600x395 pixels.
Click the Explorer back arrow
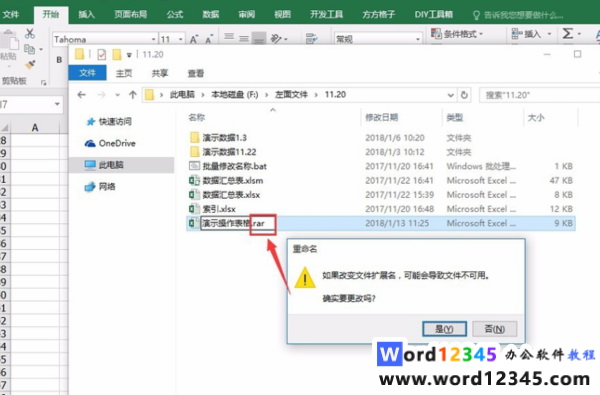81,95
